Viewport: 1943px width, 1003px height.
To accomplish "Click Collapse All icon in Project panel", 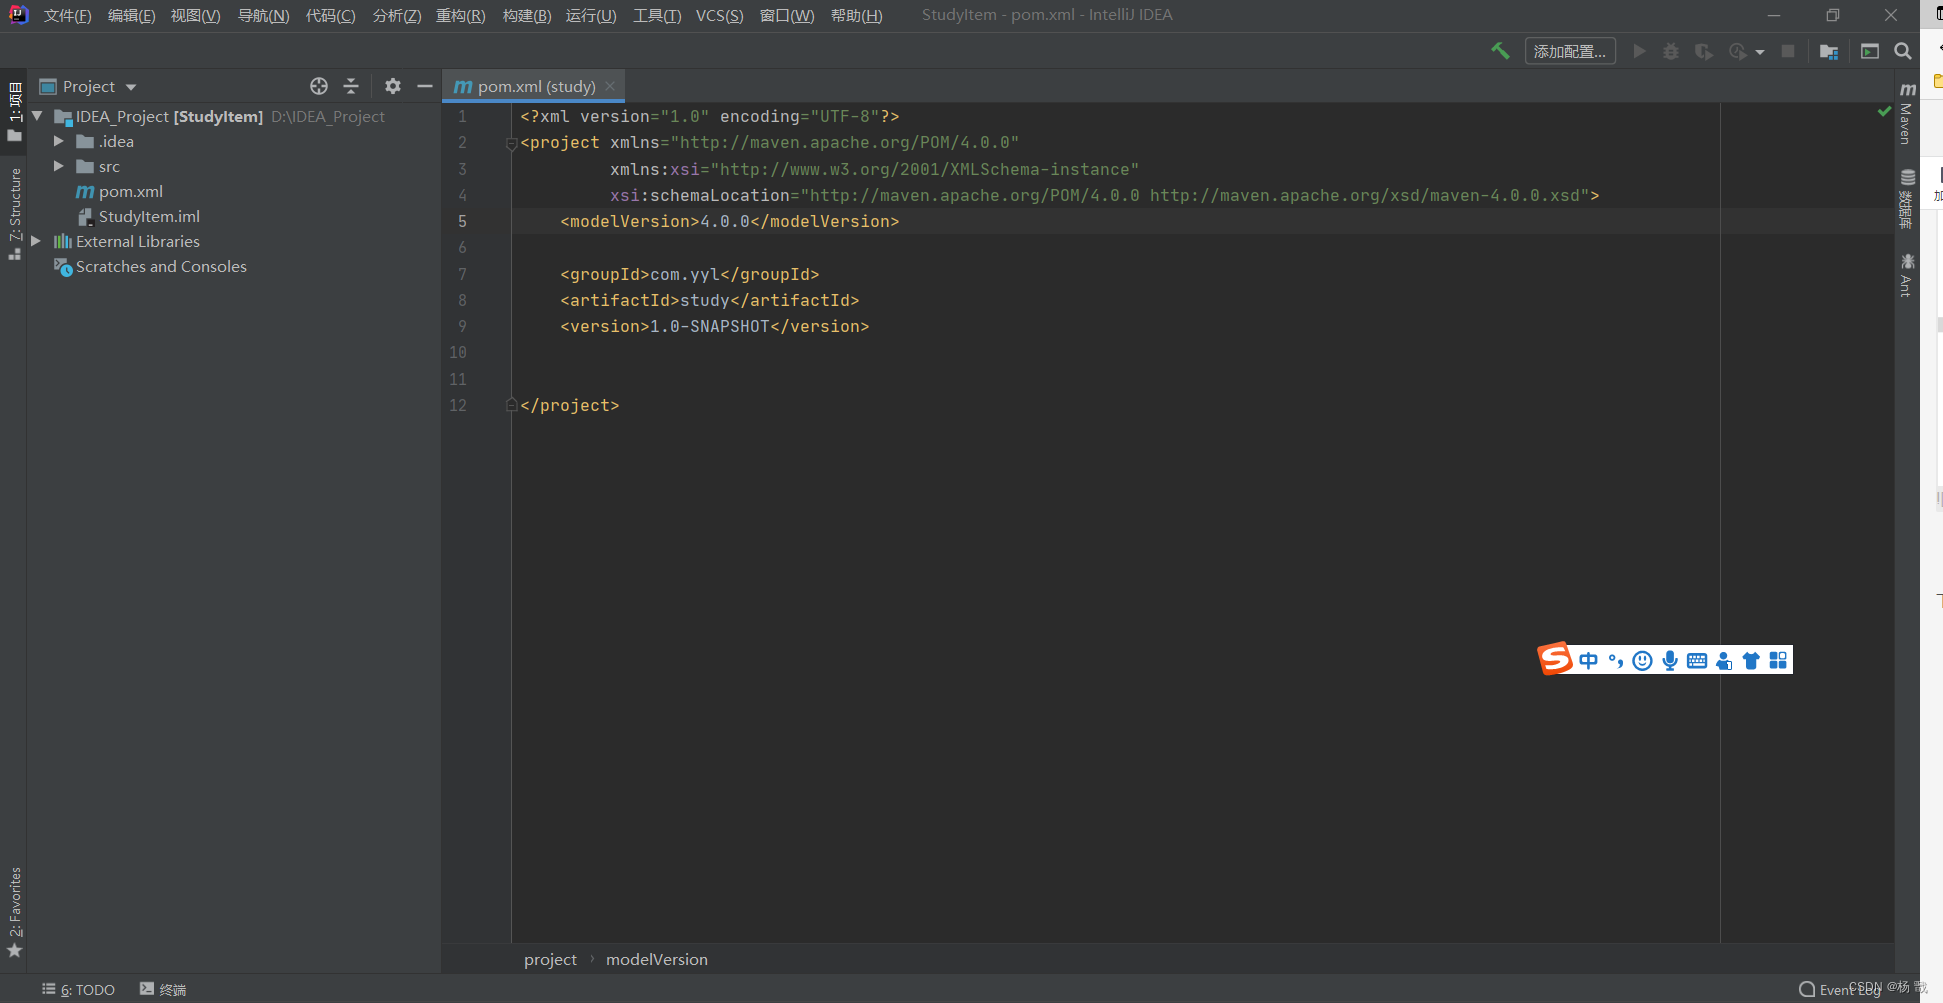I will 351,86.
